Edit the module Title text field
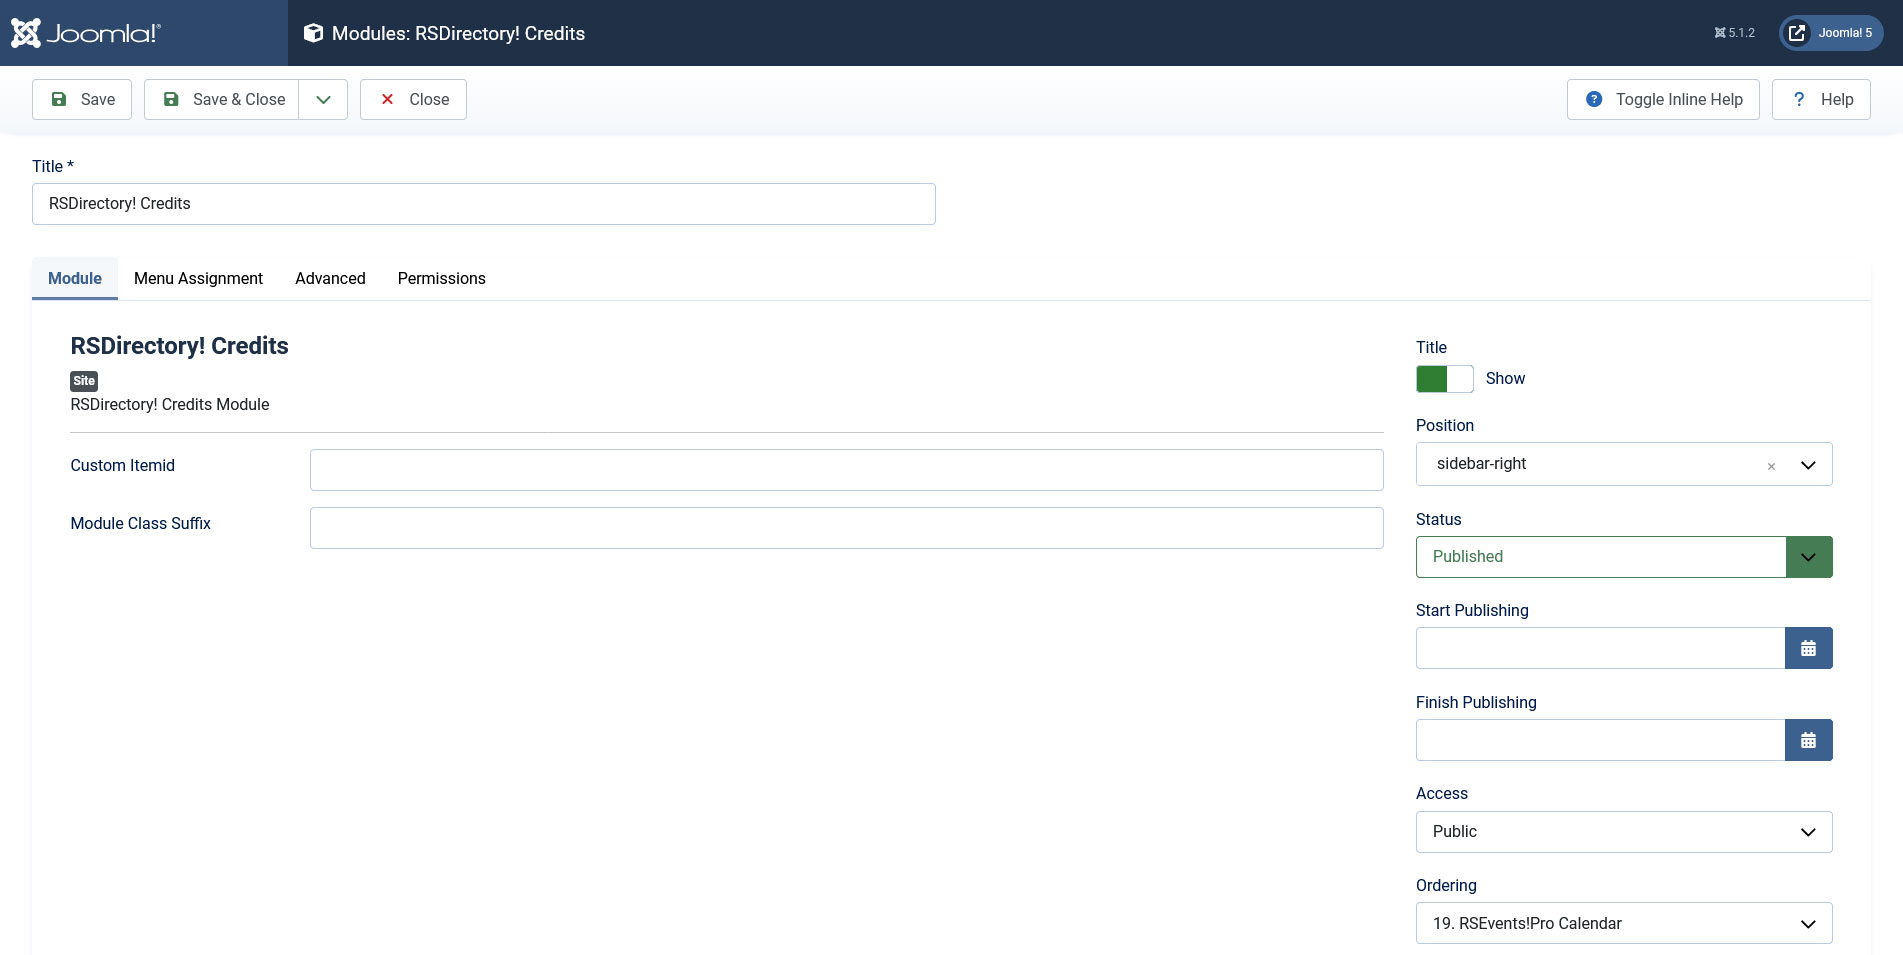This screenshot has height=955, width=1903. [x=484, y=204]
